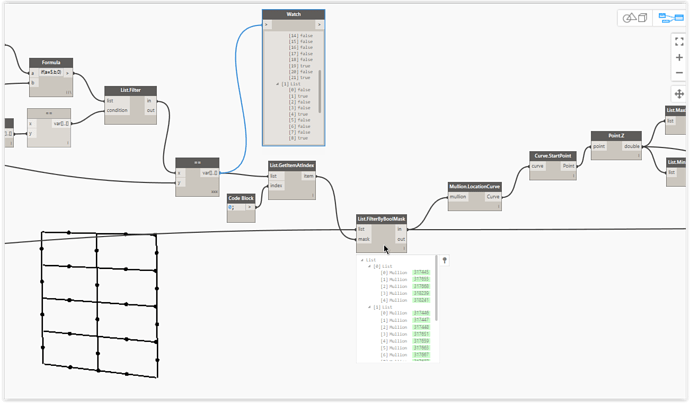Screen dimensions: 690x403
Task: Click List.GetItemAtIndex 'index' input port
Action: (x=276, y=186)
